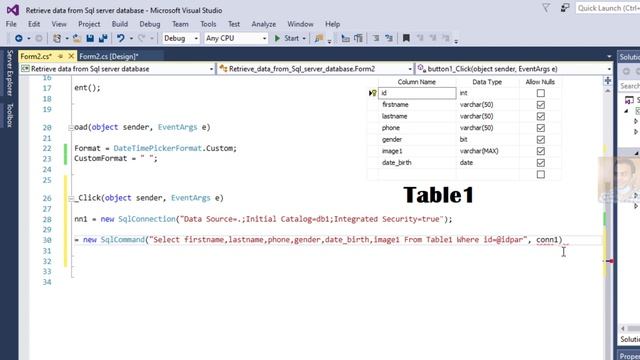Uncomment selected lines icon
The height and width of the screenshot is (360, 640).
tap(389, 38)
